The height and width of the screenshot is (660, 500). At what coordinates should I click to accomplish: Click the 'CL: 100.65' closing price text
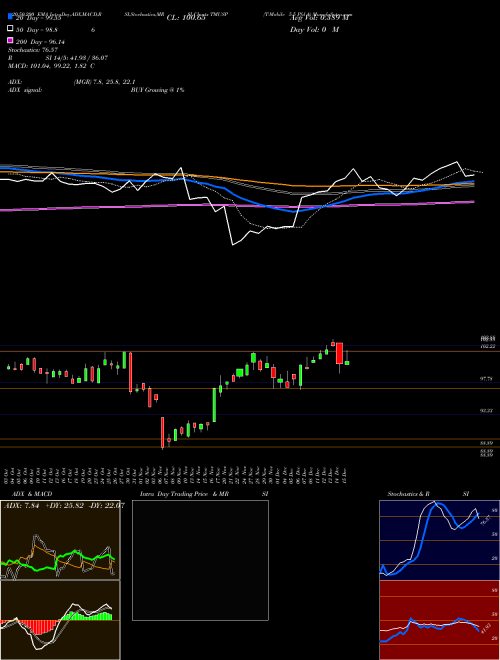(186, 18)
